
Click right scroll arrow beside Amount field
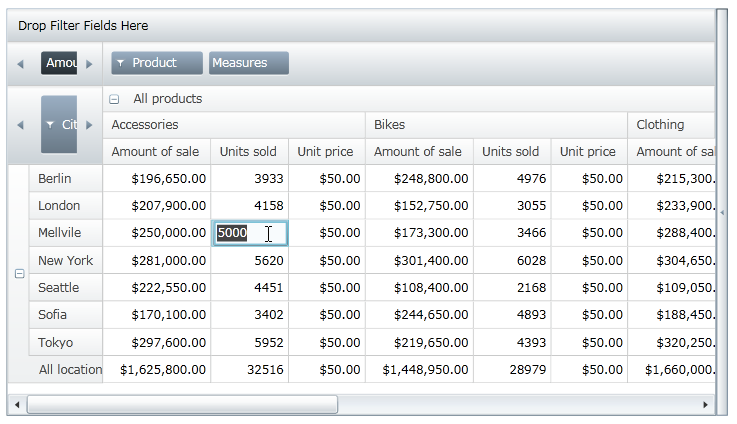[x=89, y=64]
